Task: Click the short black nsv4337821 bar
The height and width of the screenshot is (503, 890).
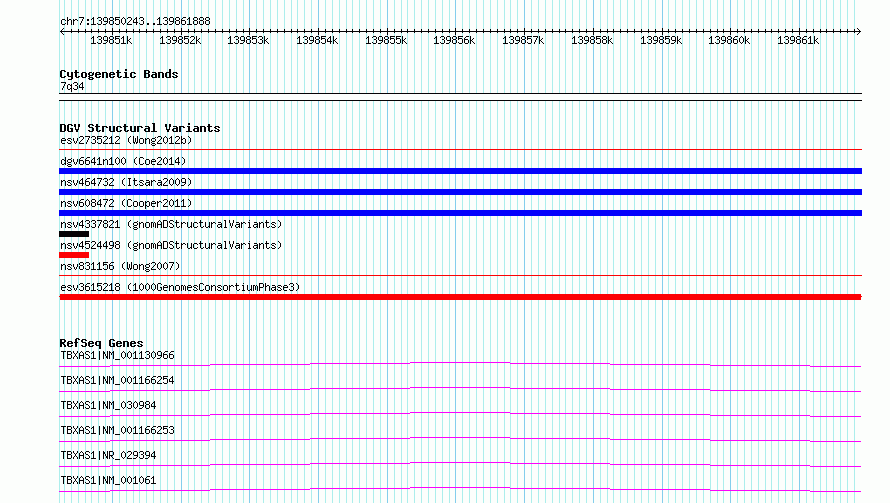Action: pos(74,234)
